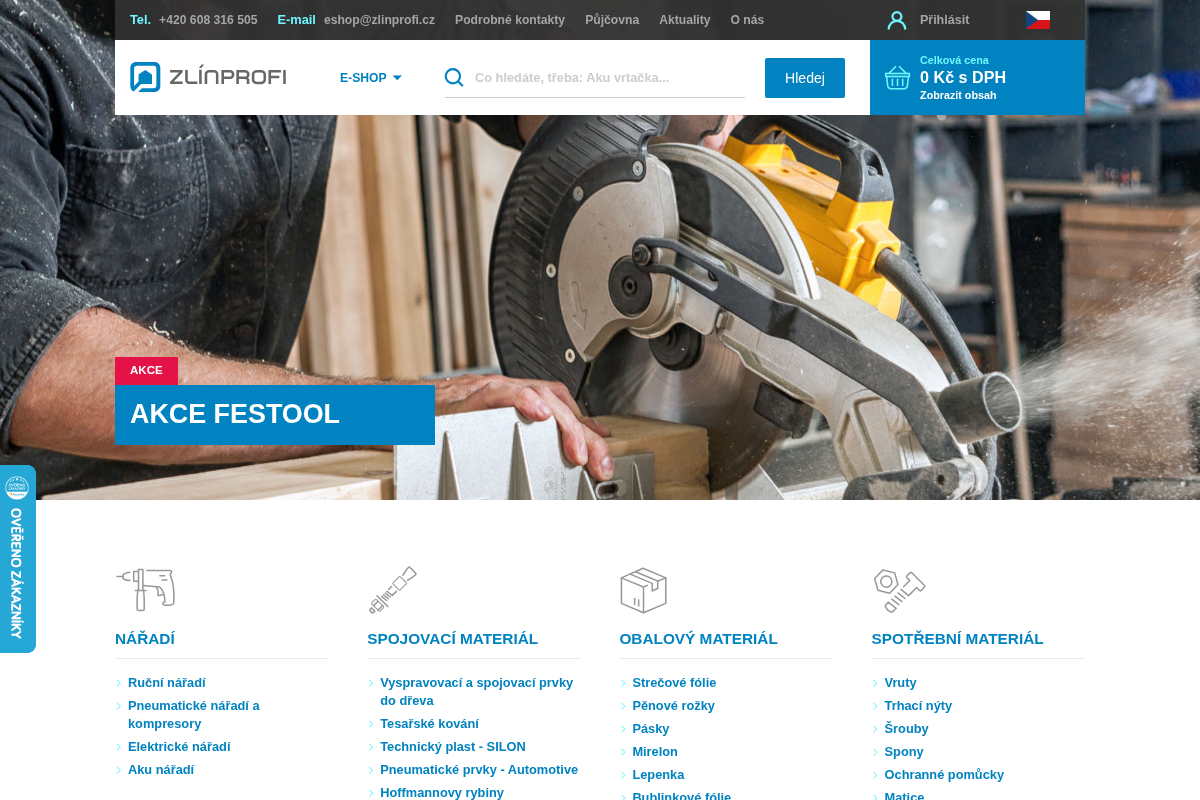Expand the E-SHOP dropdown menu

[x=371, y=78]
